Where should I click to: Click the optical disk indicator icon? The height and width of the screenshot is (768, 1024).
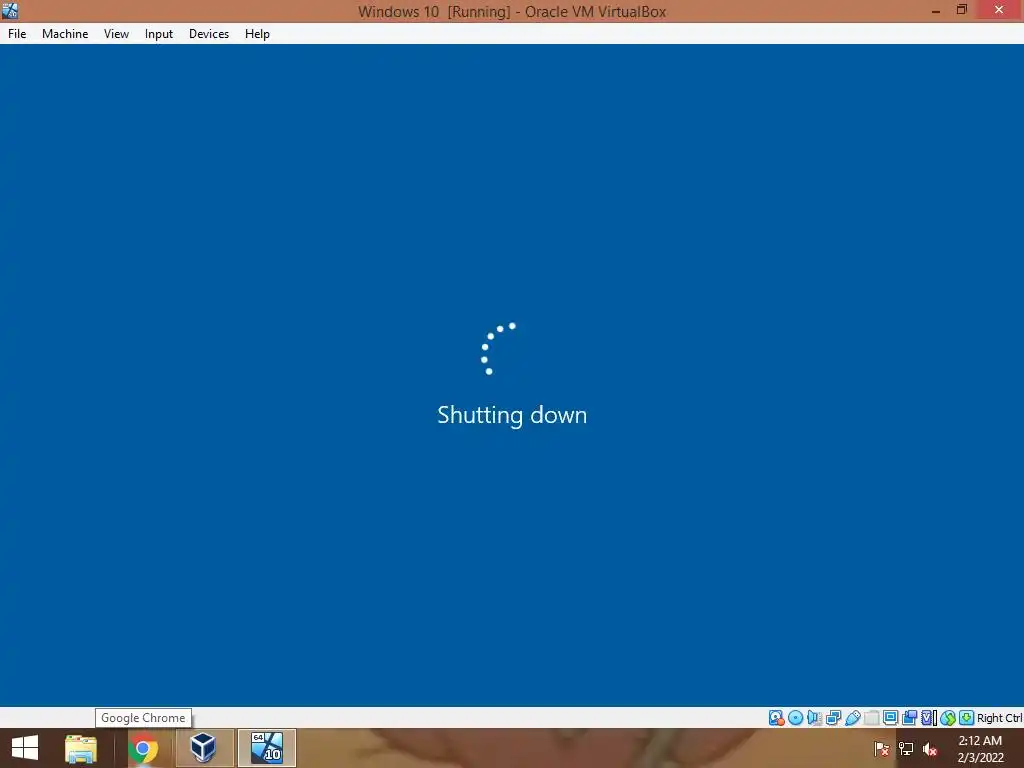(795, 718)
